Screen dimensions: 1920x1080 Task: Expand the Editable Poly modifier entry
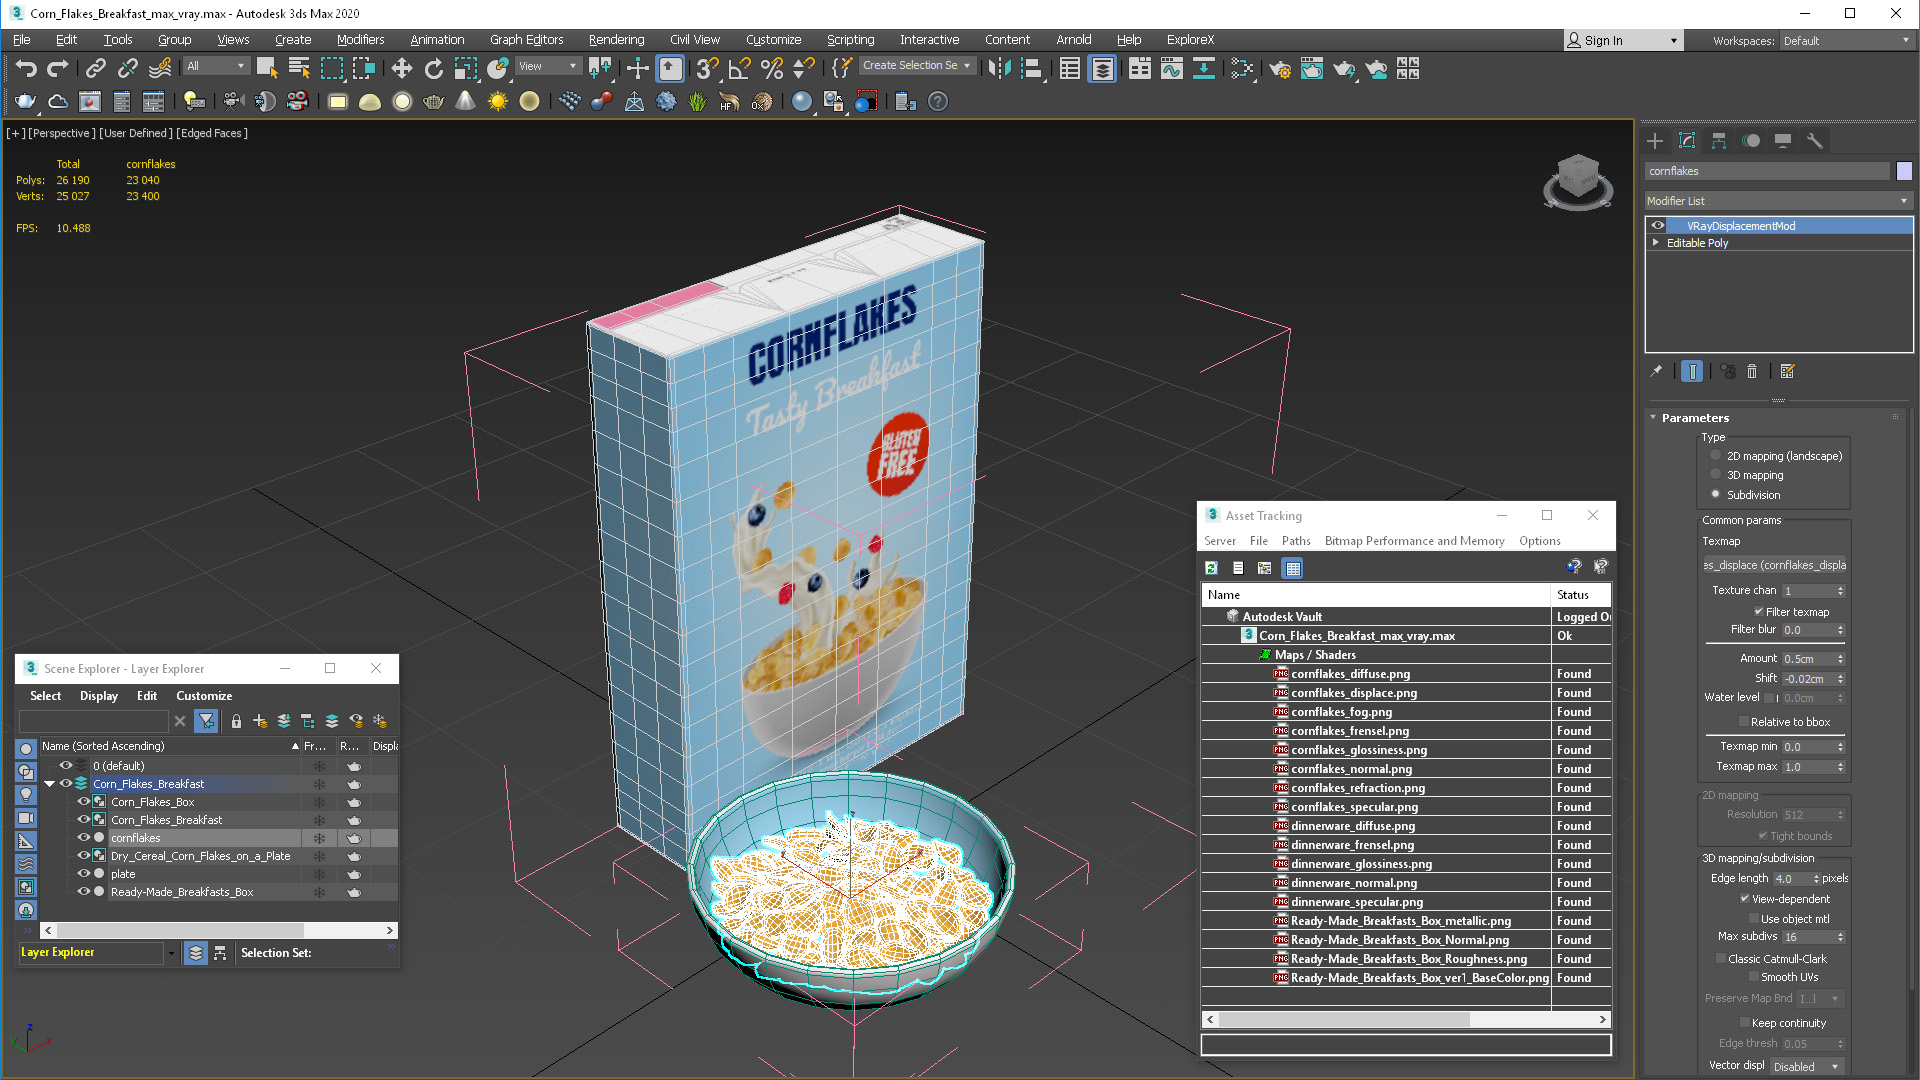tap(1656, 243)
